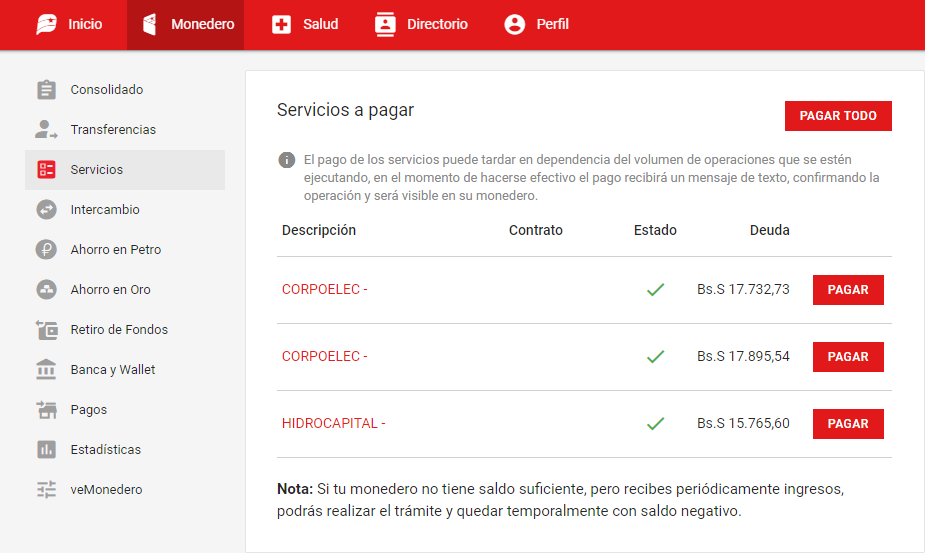Click the PAGAR TODO button

tap(838, 116)
